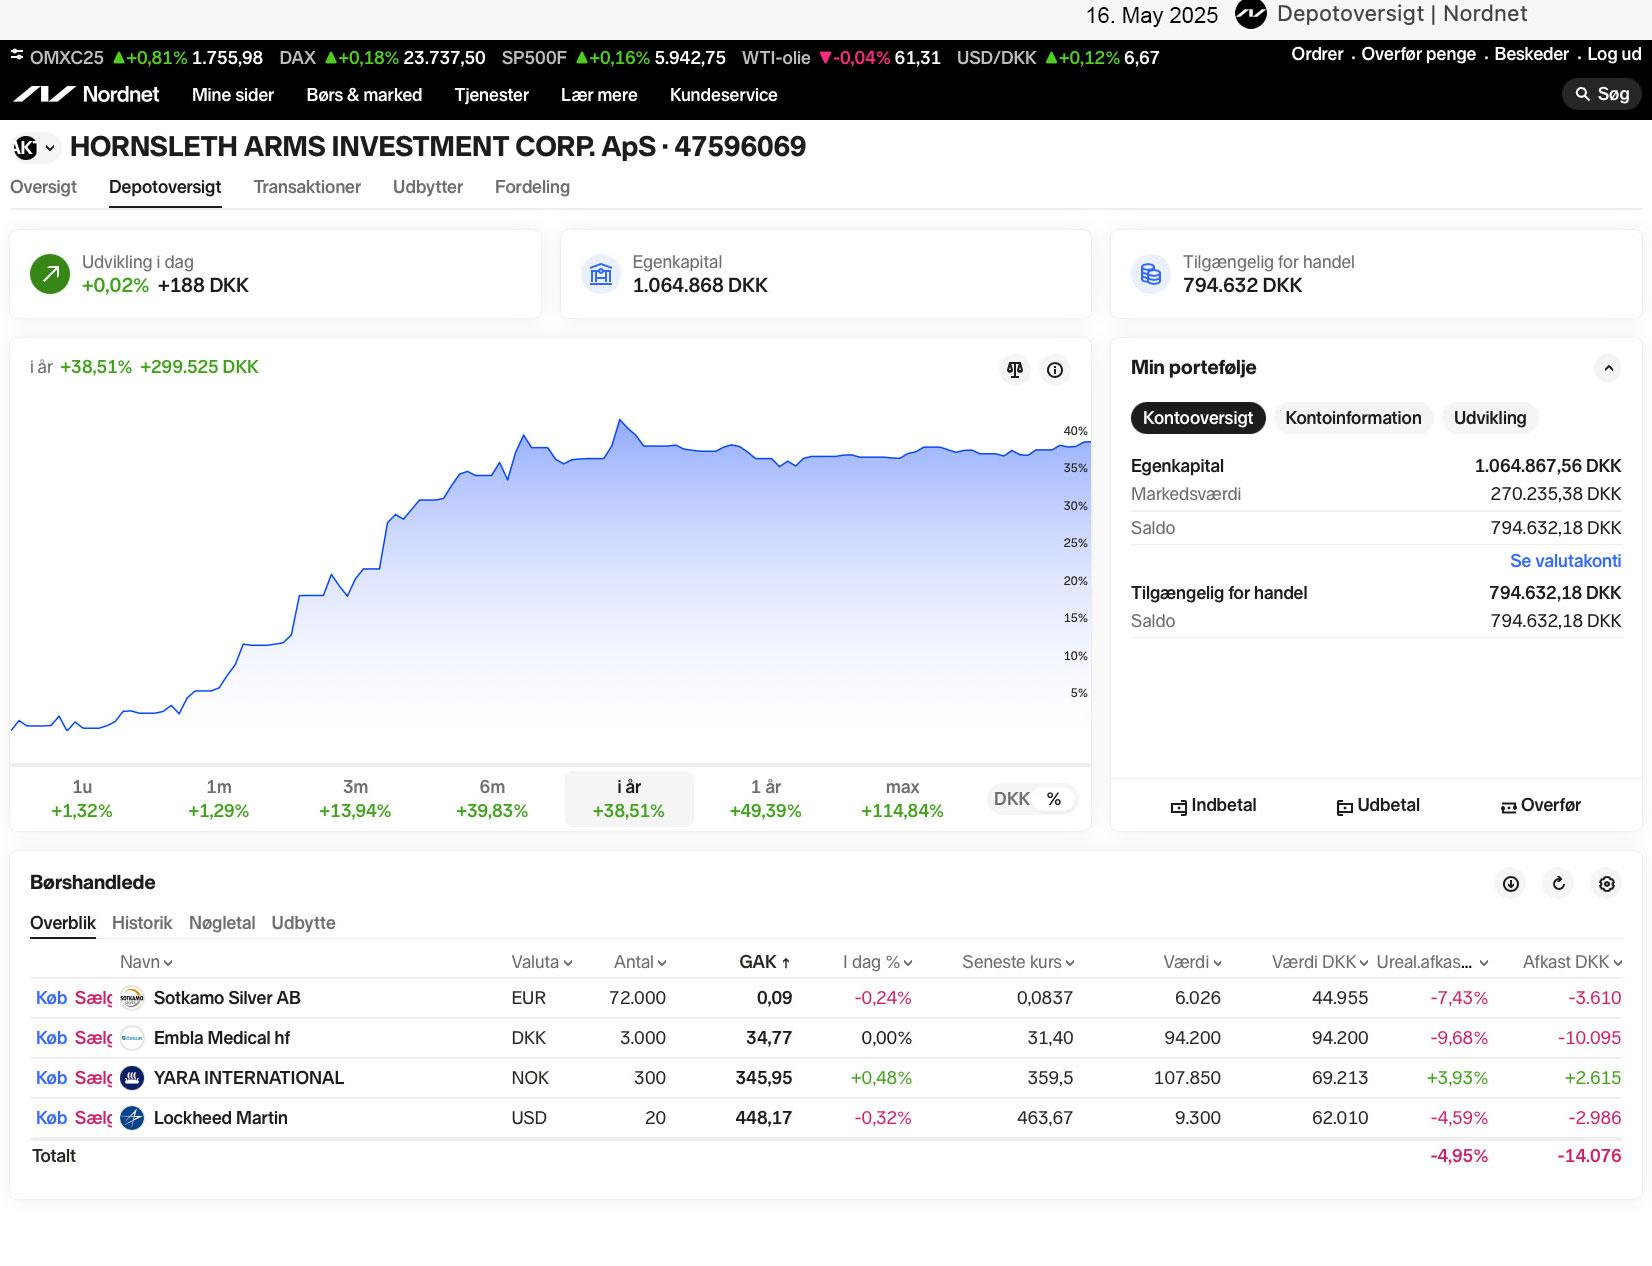The image size is (1652, 1266).
Task: Click Sælg for Lockheed Martin
Action: point(93,1118)
